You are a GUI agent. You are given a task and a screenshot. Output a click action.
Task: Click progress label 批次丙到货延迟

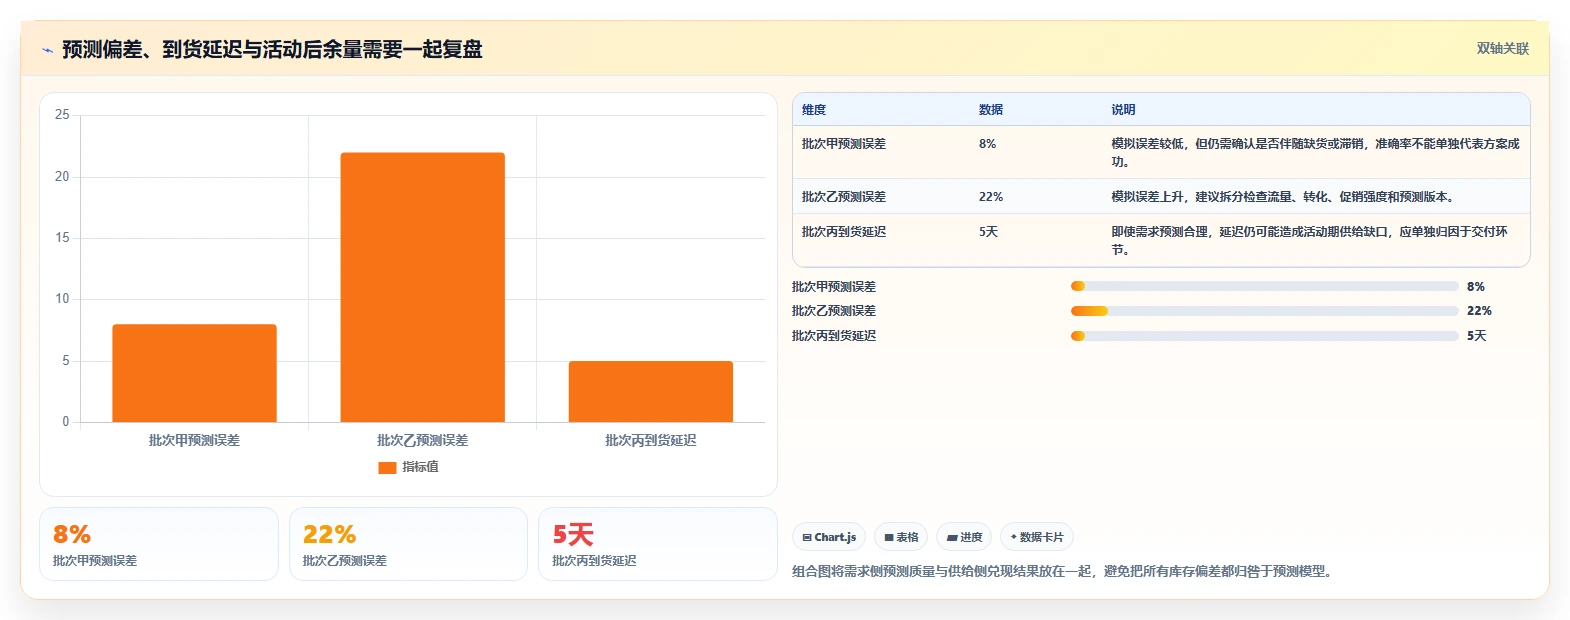click(x=834, y=336)
